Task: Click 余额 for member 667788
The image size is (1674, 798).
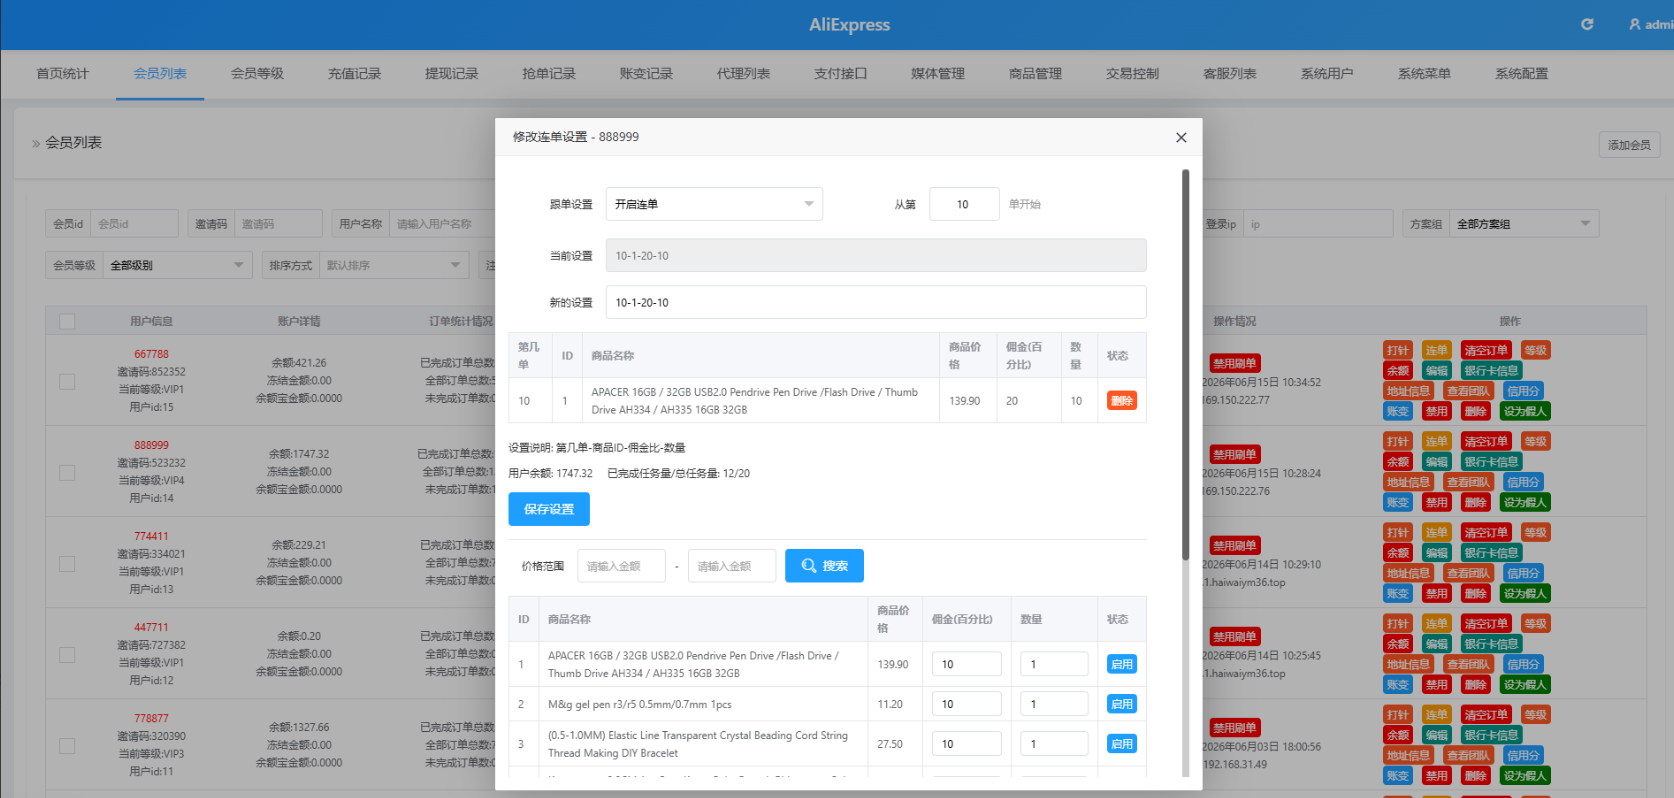Action: [x=1398, y=370]
